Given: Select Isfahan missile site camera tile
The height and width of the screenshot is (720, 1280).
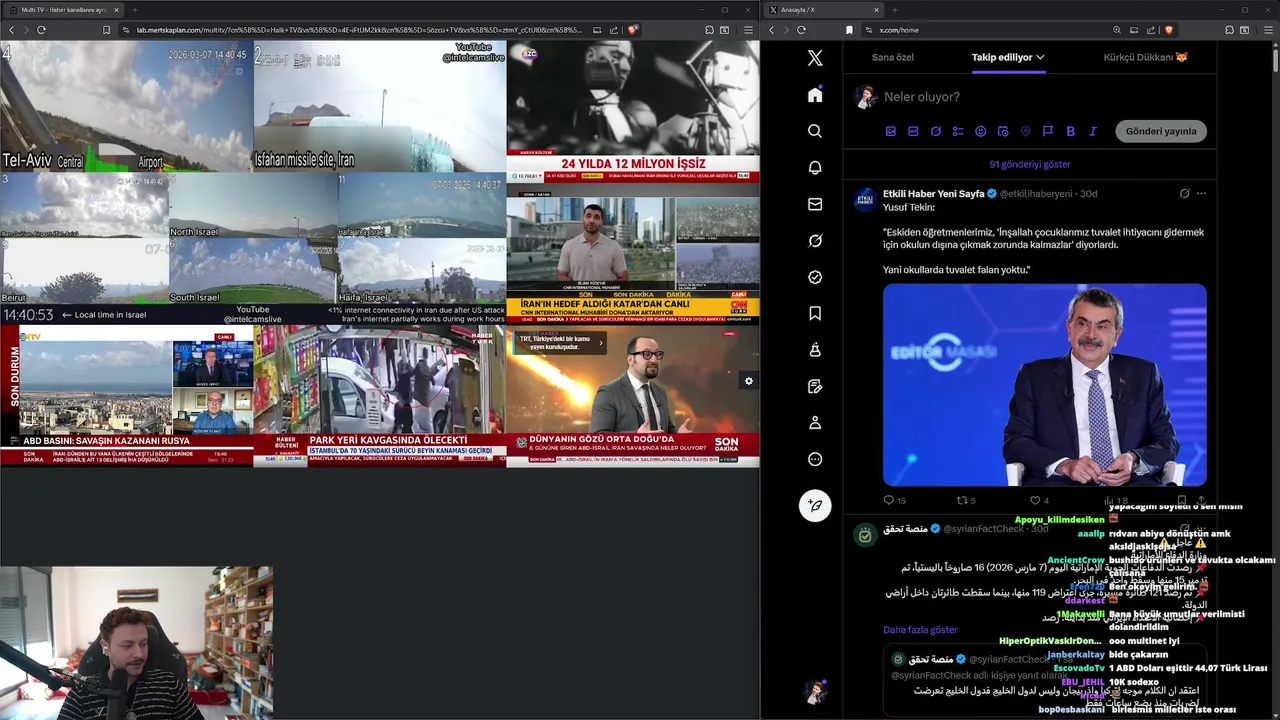Looking at the screenshot, I should (380, 106).
